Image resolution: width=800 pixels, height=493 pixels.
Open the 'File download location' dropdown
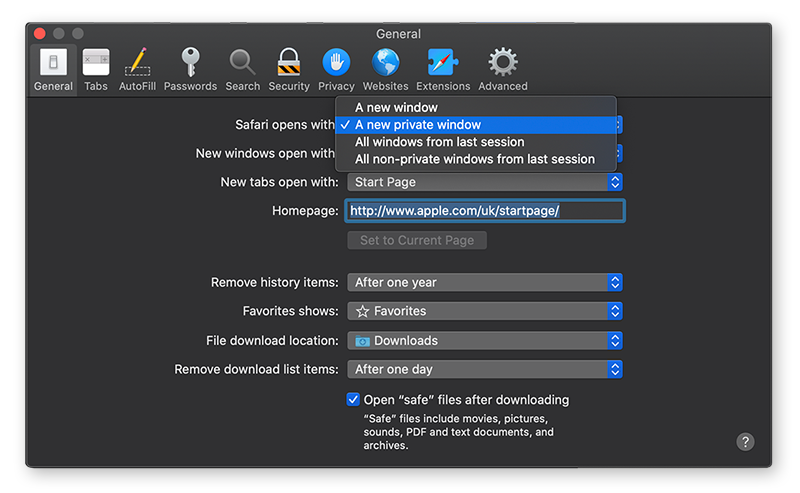pyautogui.click(x=485, y=340)
